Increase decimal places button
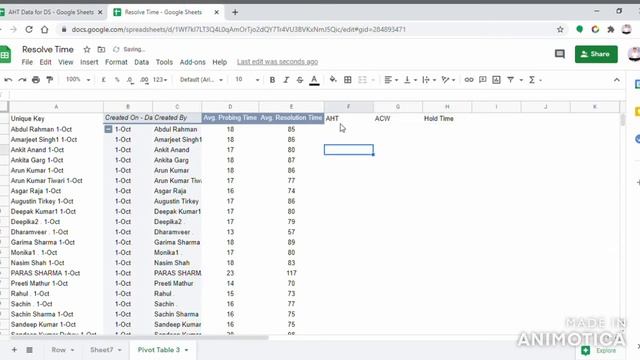Viewport: 640px width, 360px height. coord(144,80)
